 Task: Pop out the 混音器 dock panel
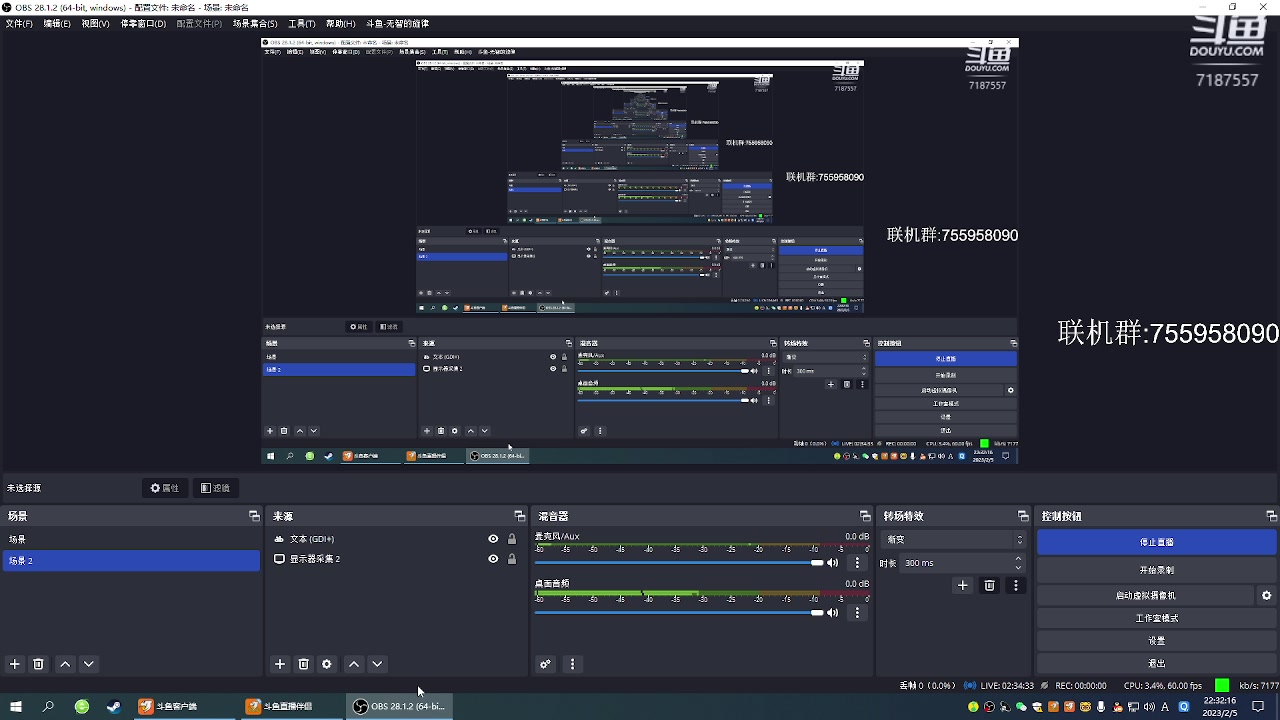click(x=865, y=516)
